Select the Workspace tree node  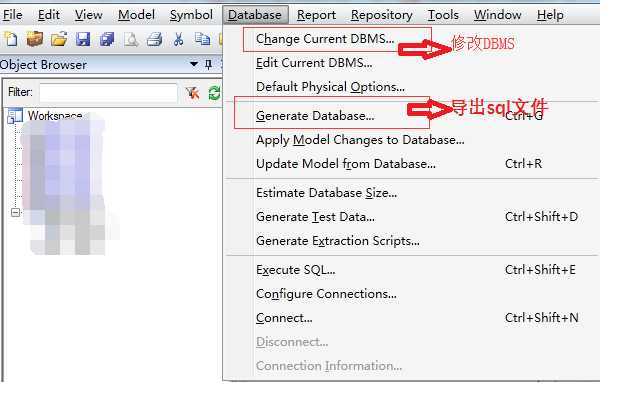point(55,116)
